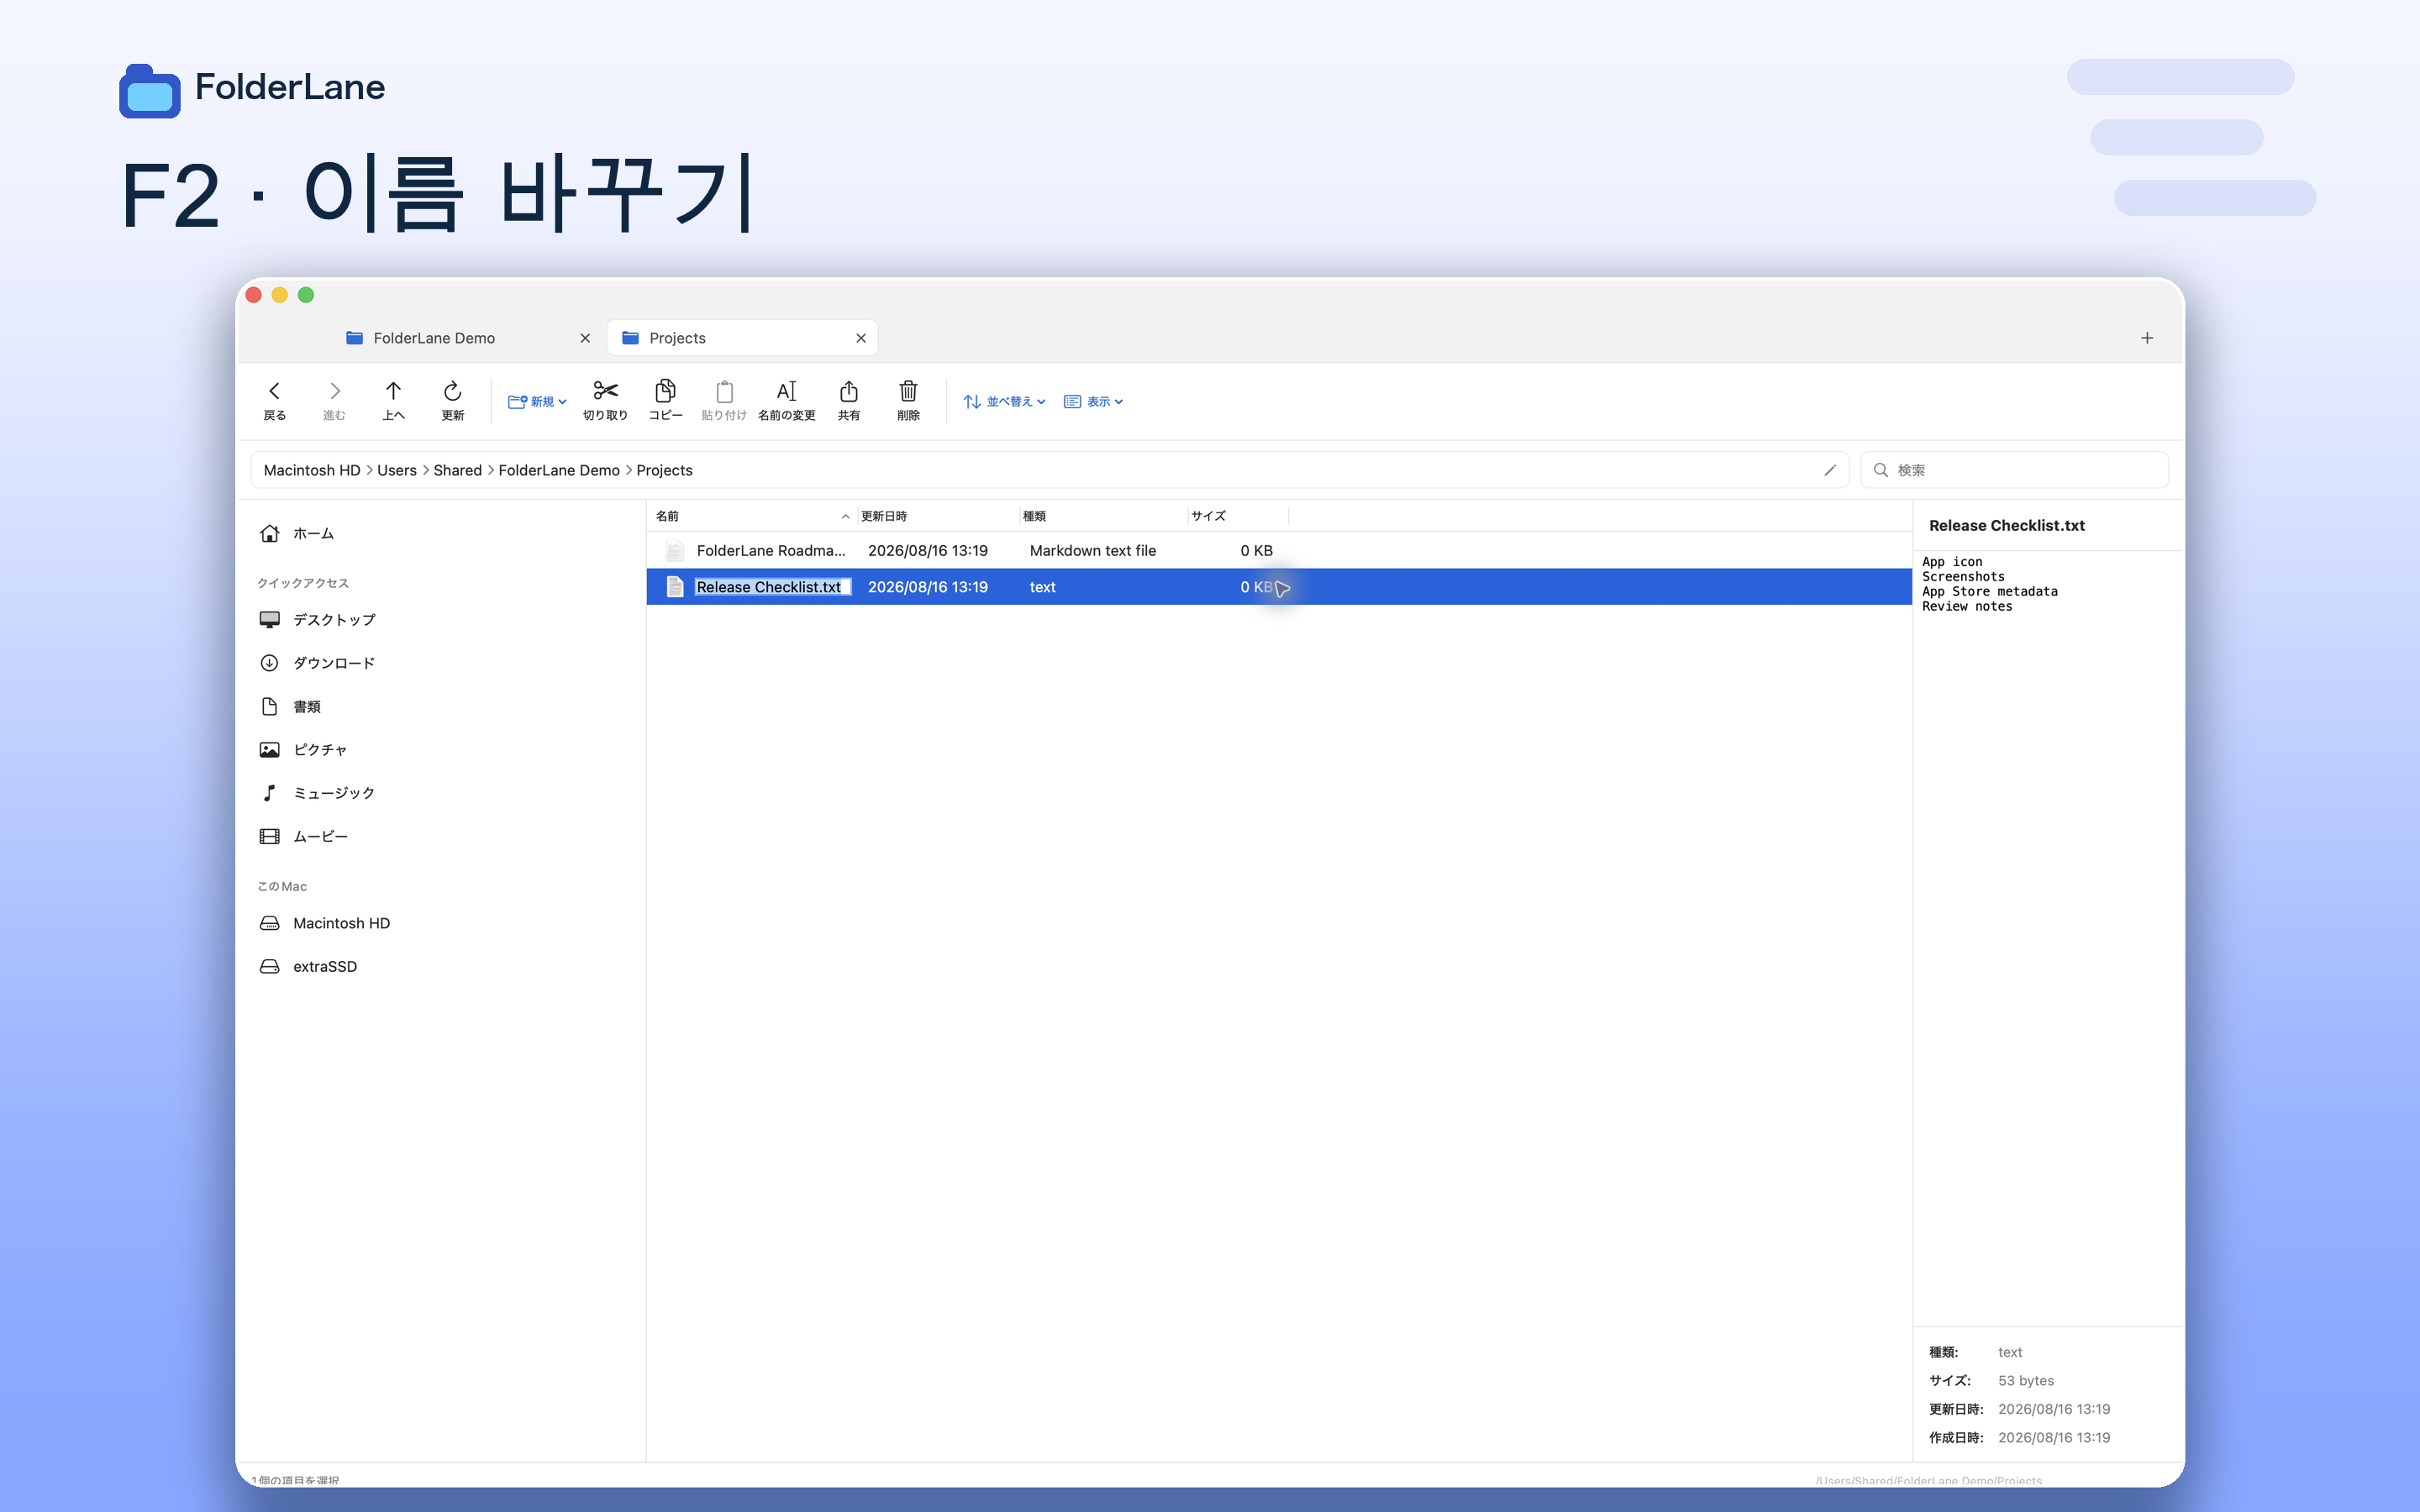Viewport: 2420px width, 1512px height.
Task: Click the 作成日時 creation date value
Action: [2053, 1438]
